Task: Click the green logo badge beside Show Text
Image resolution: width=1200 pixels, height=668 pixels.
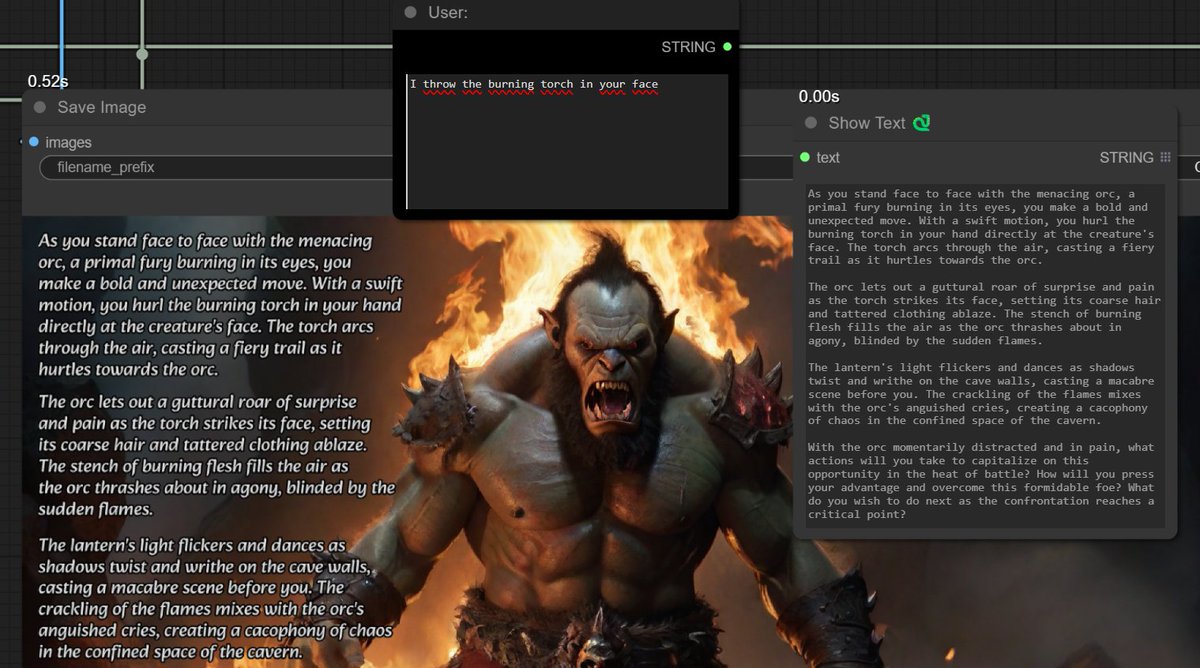Action: pyautogui.click(x=922, y=123)
